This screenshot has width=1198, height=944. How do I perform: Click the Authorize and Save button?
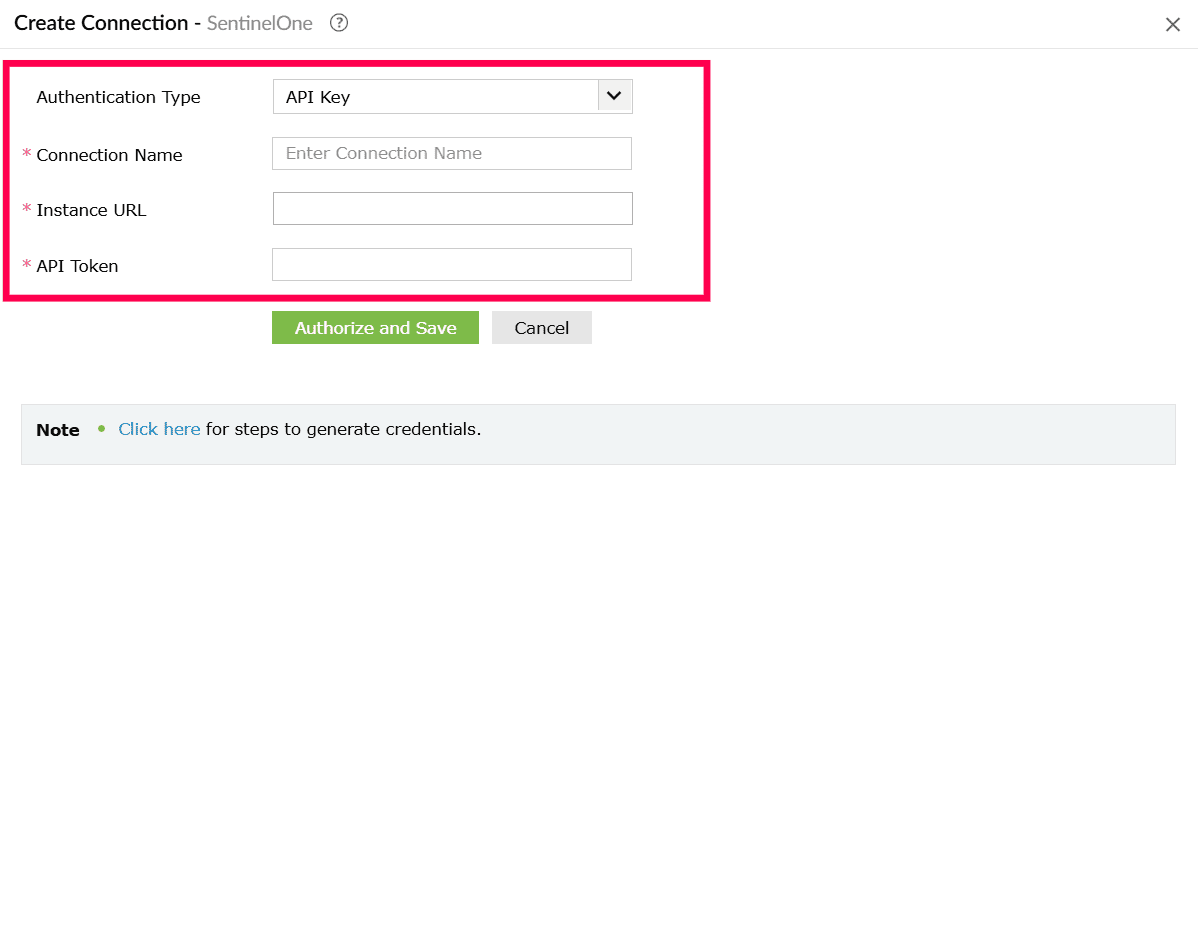pyautogui.click(x=375, y=328)
